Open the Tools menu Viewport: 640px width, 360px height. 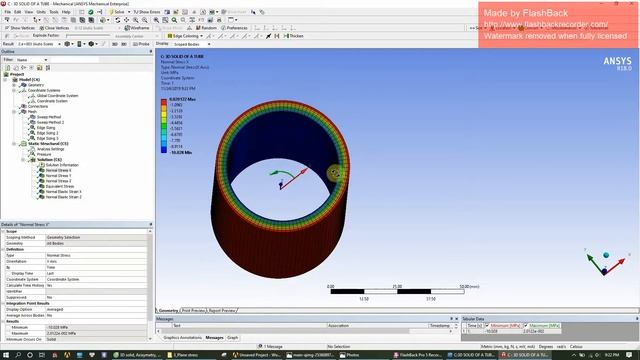(54, 12)
